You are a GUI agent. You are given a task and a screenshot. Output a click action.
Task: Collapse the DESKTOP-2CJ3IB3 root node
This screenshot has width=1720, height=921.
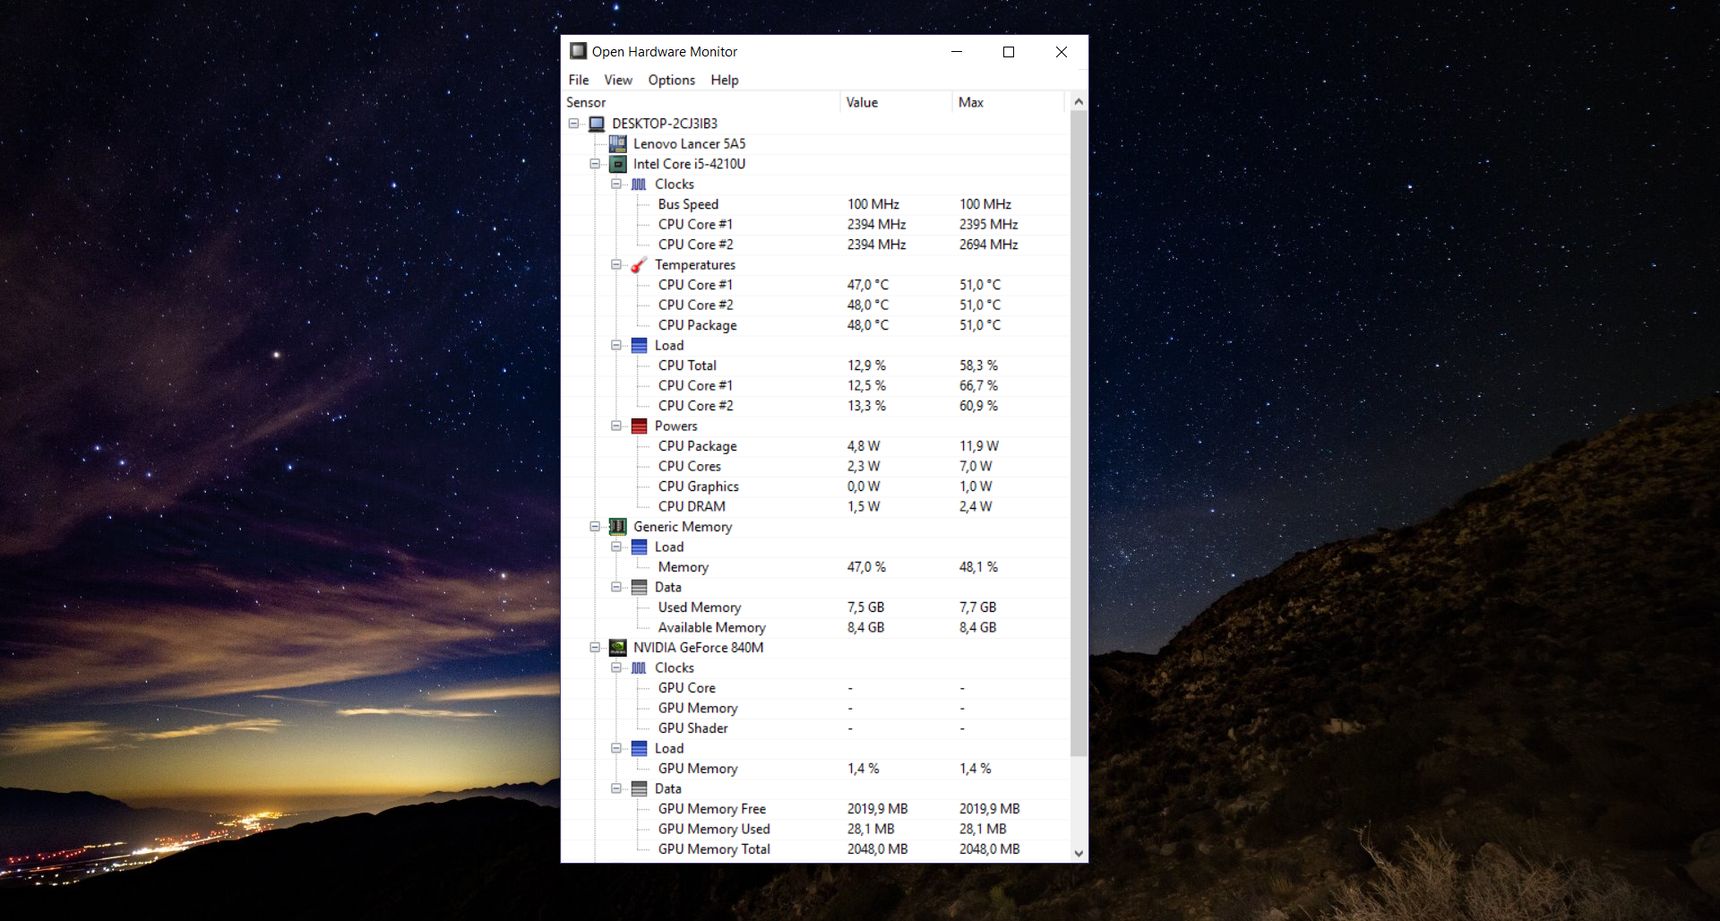pos(574,124)
